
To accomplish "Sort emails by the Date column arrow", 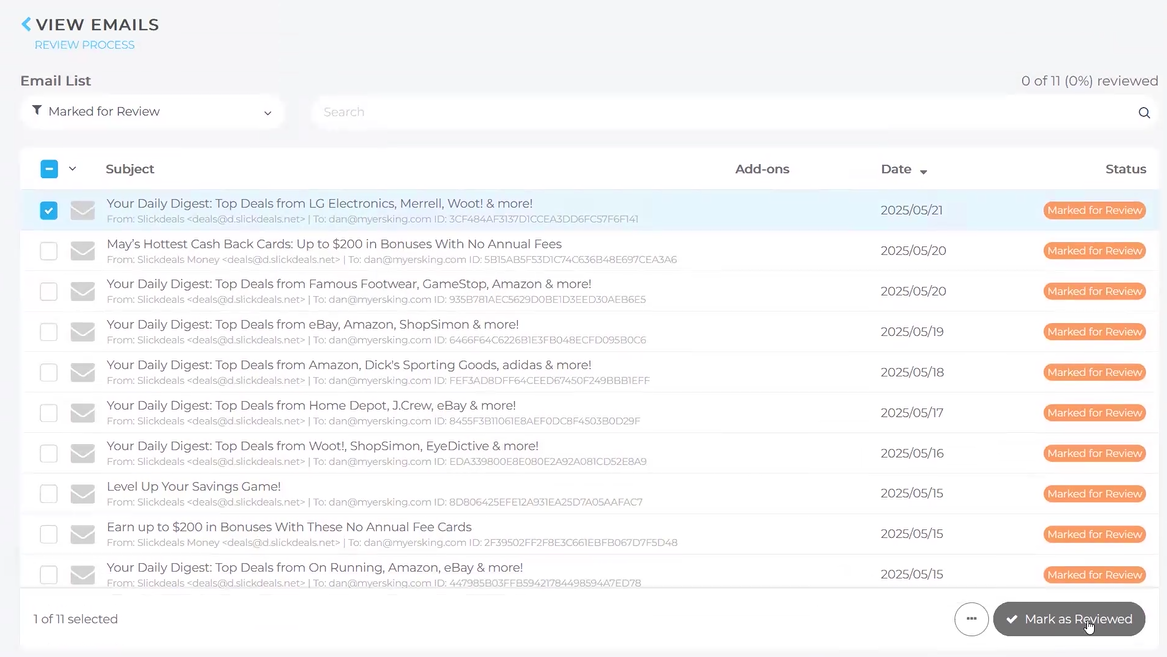I will click(x=923, y=171).
